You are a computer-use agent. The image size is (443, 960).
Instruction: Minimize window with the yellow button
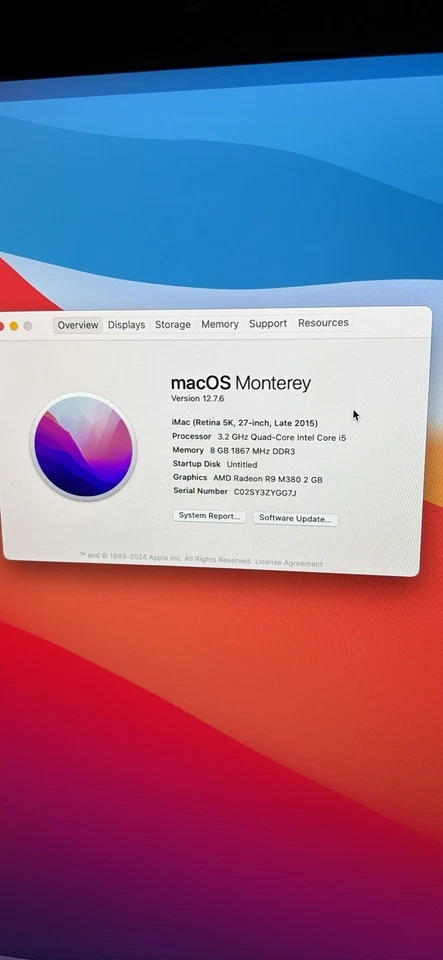coord(13,326)
